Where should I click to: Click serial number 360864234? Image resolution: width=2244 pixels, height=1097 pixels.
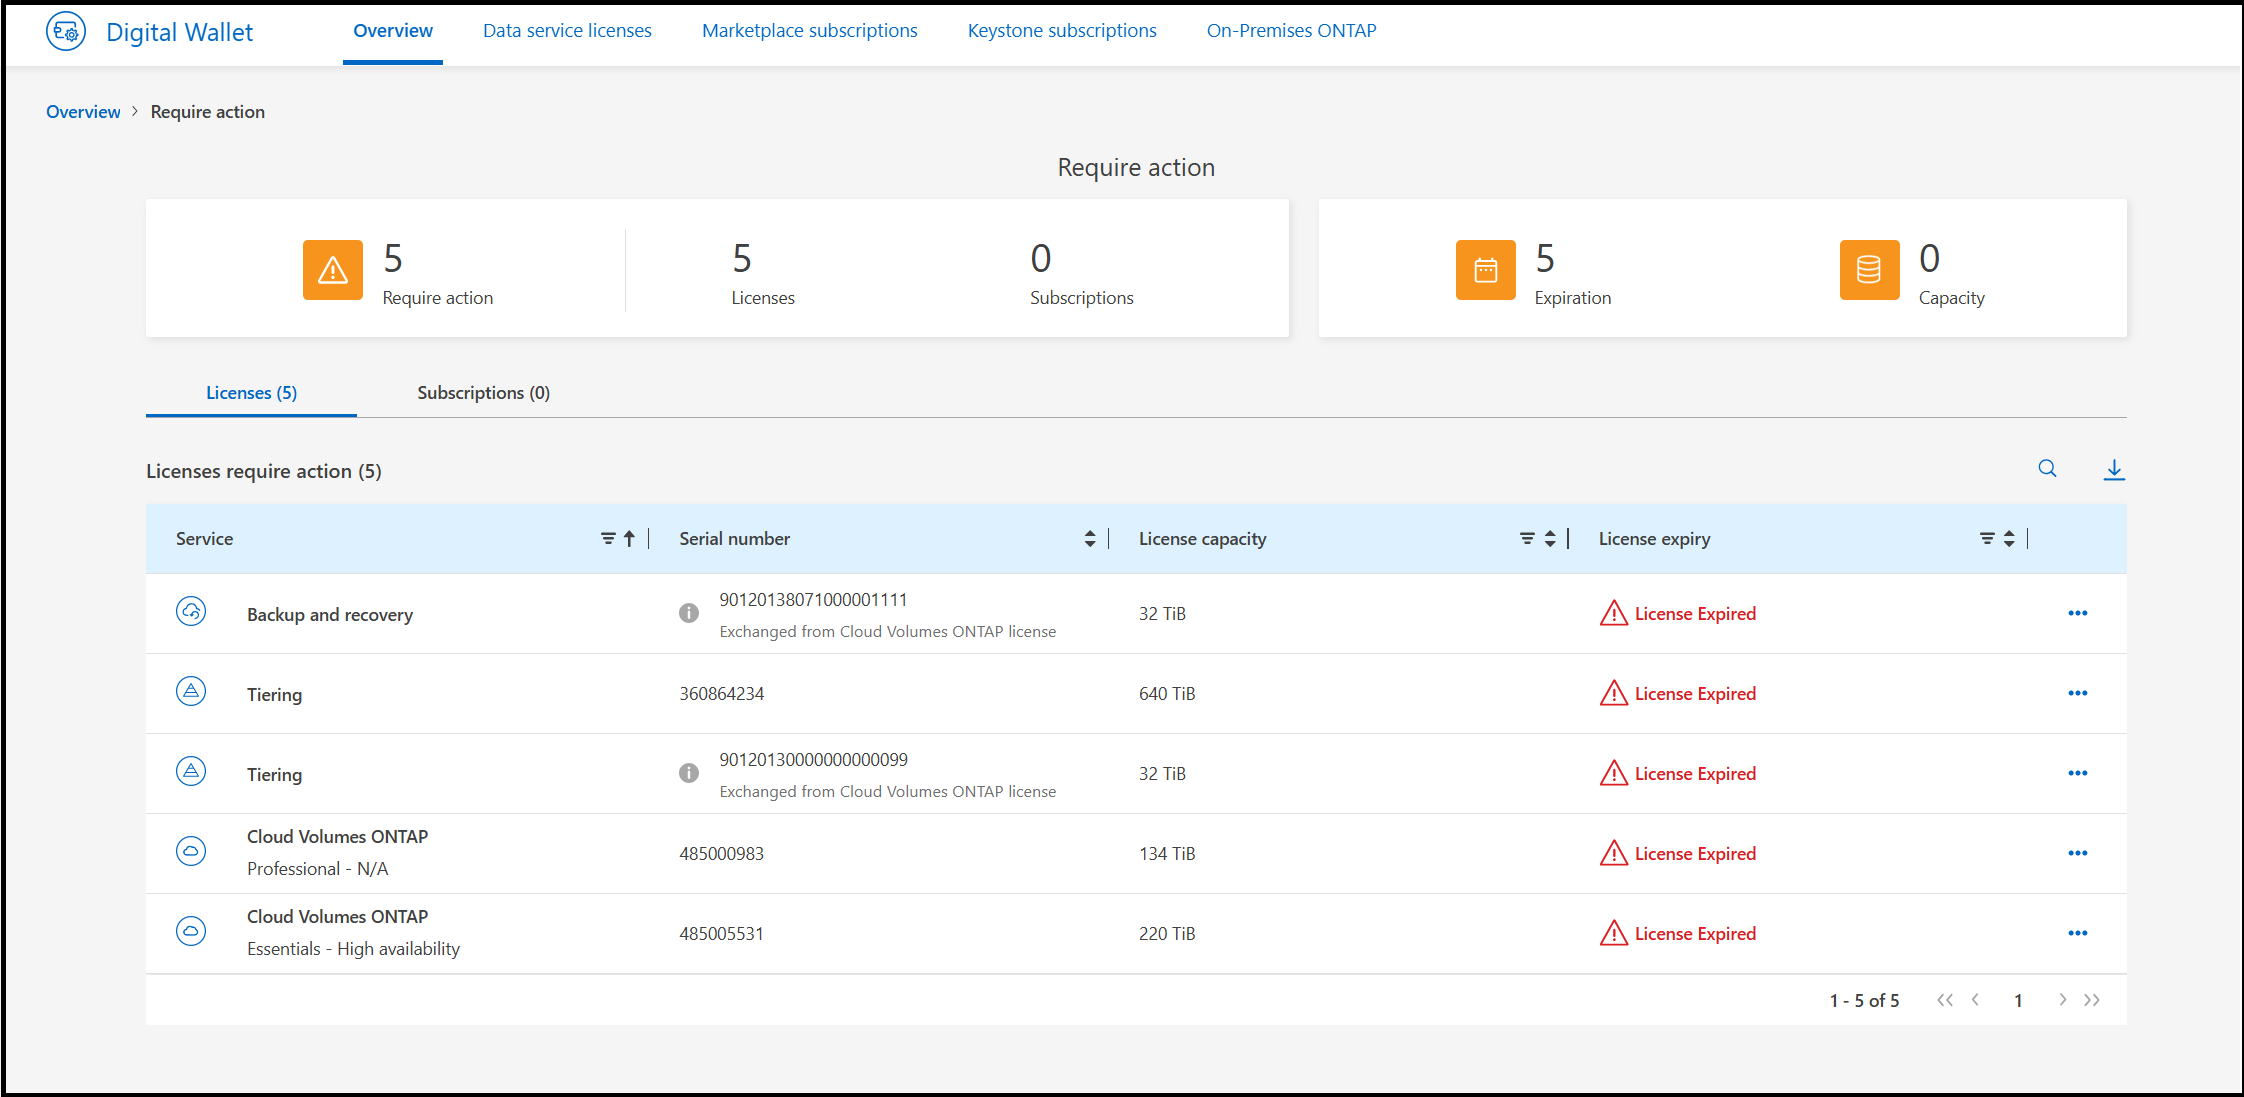(722, 694)
